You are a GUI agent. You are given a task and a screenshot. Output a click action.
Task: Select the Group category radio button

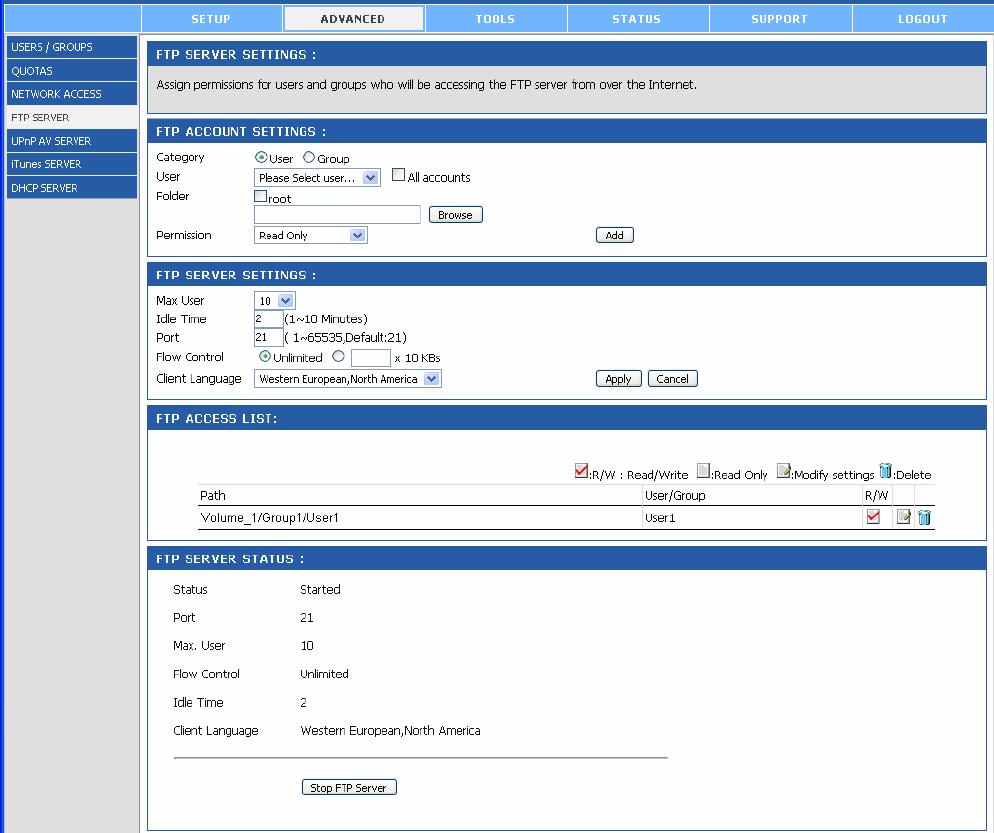click(309, 158)
